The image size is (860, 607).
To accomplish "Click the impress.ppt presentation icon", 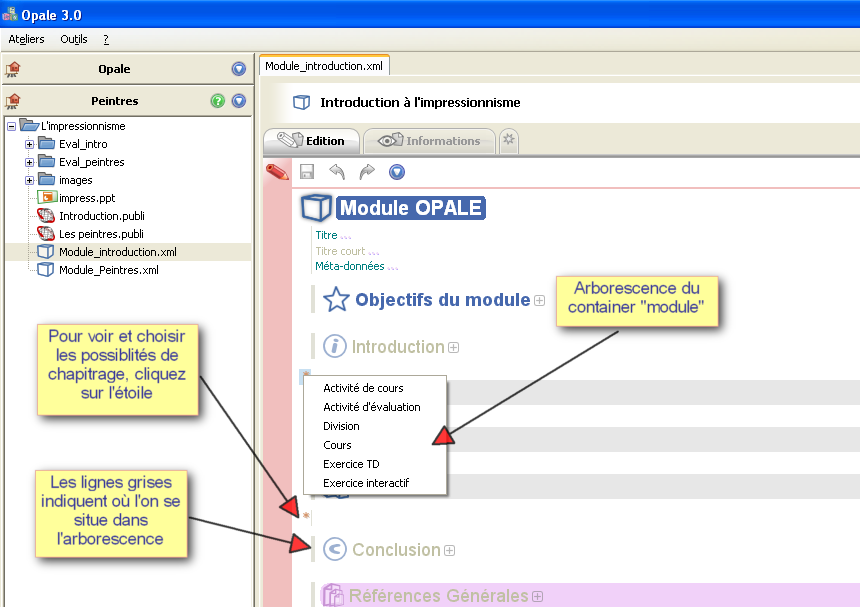I will (x=47, y=197).
